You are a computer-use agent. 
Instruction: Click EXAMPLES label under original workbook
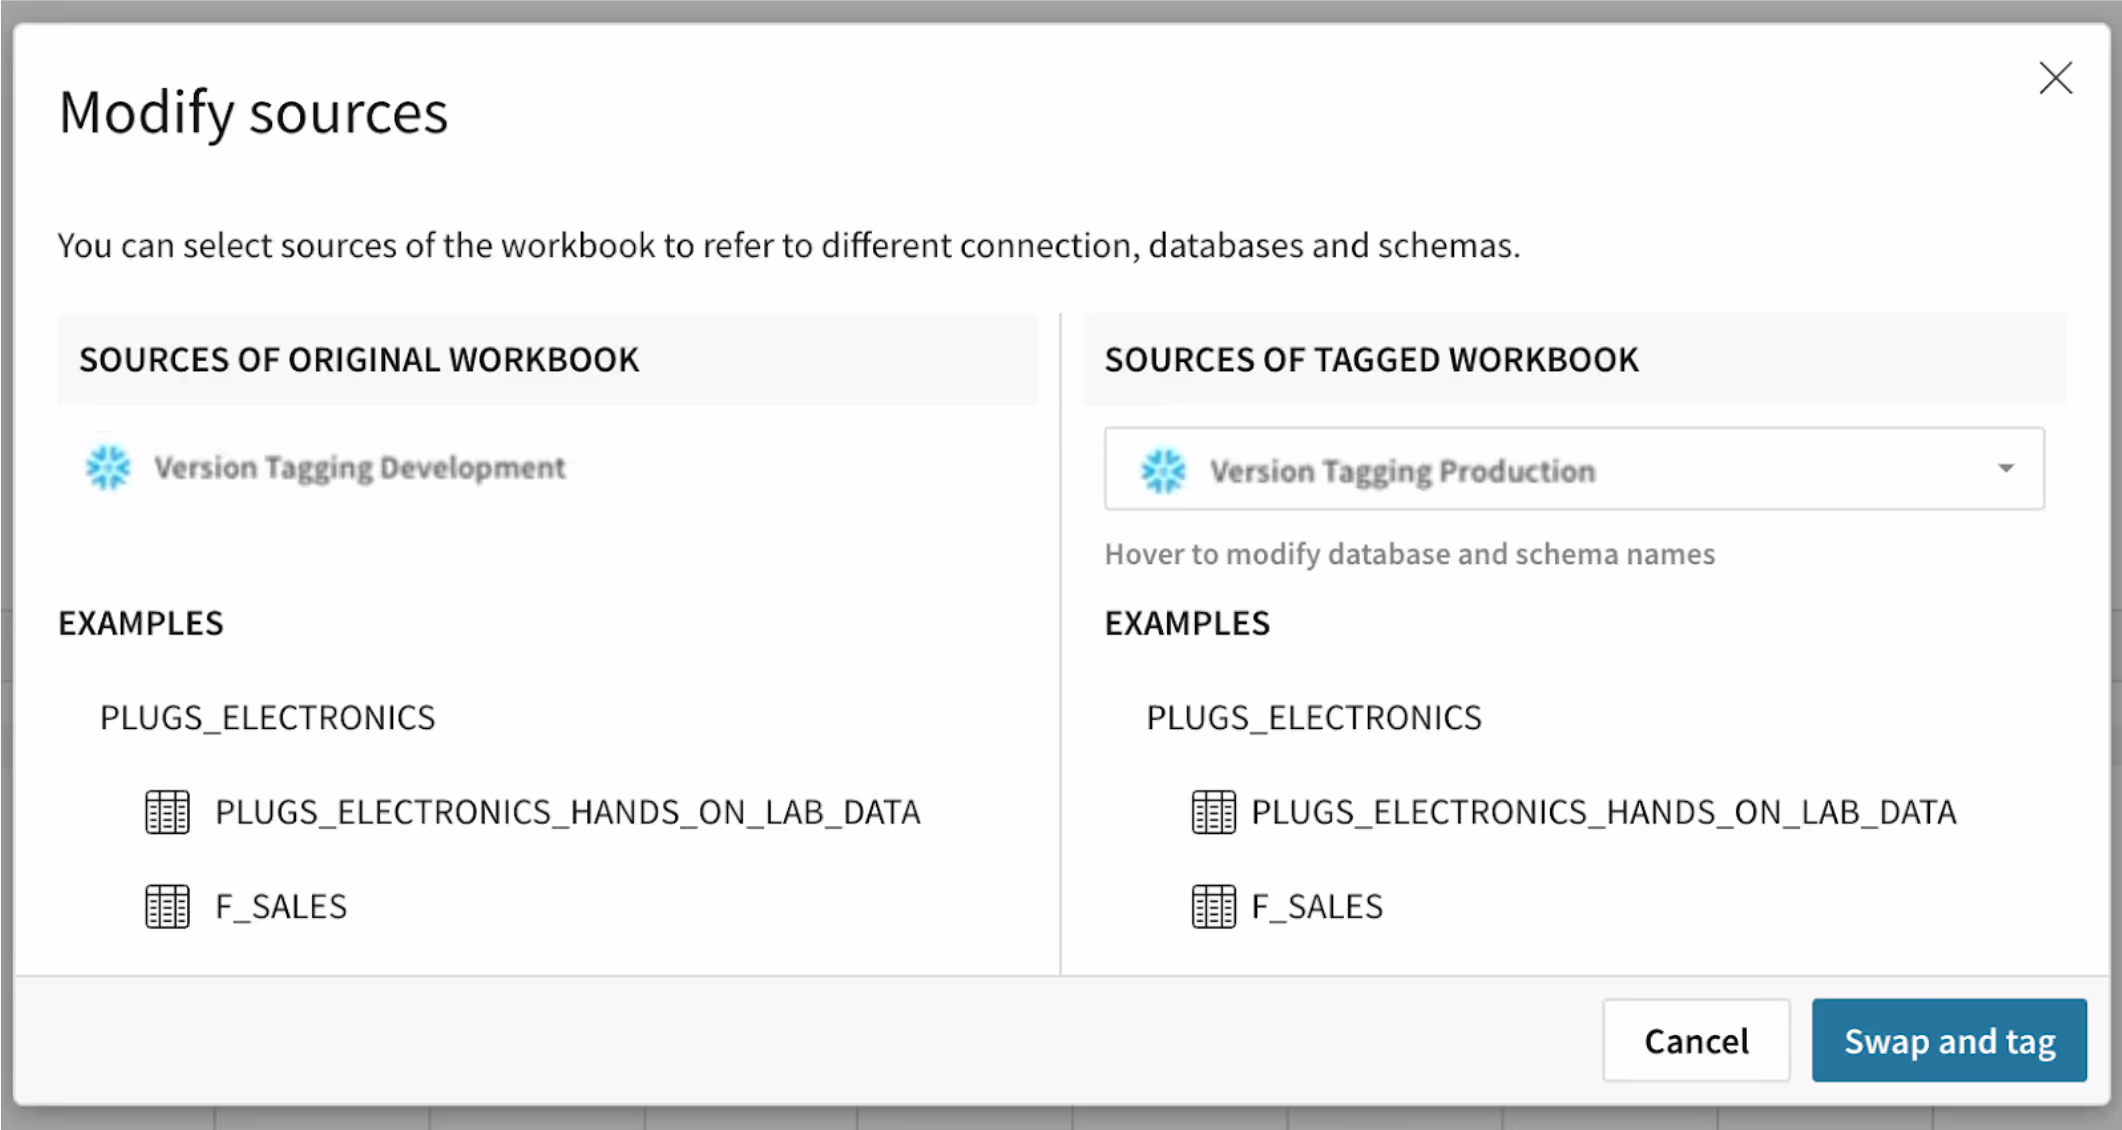141,624
